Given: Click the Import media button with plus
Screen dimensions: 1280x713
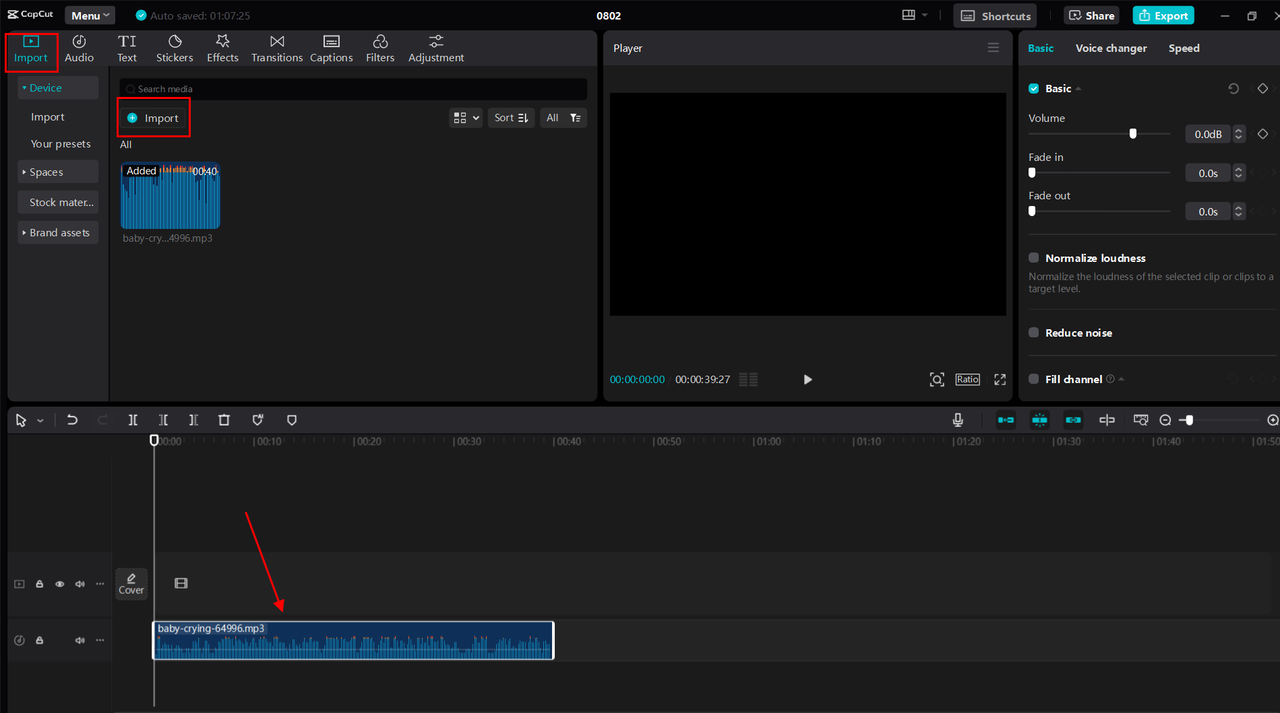Looking at the screenshot, I should pyautogui.click(x=153, y=118).
